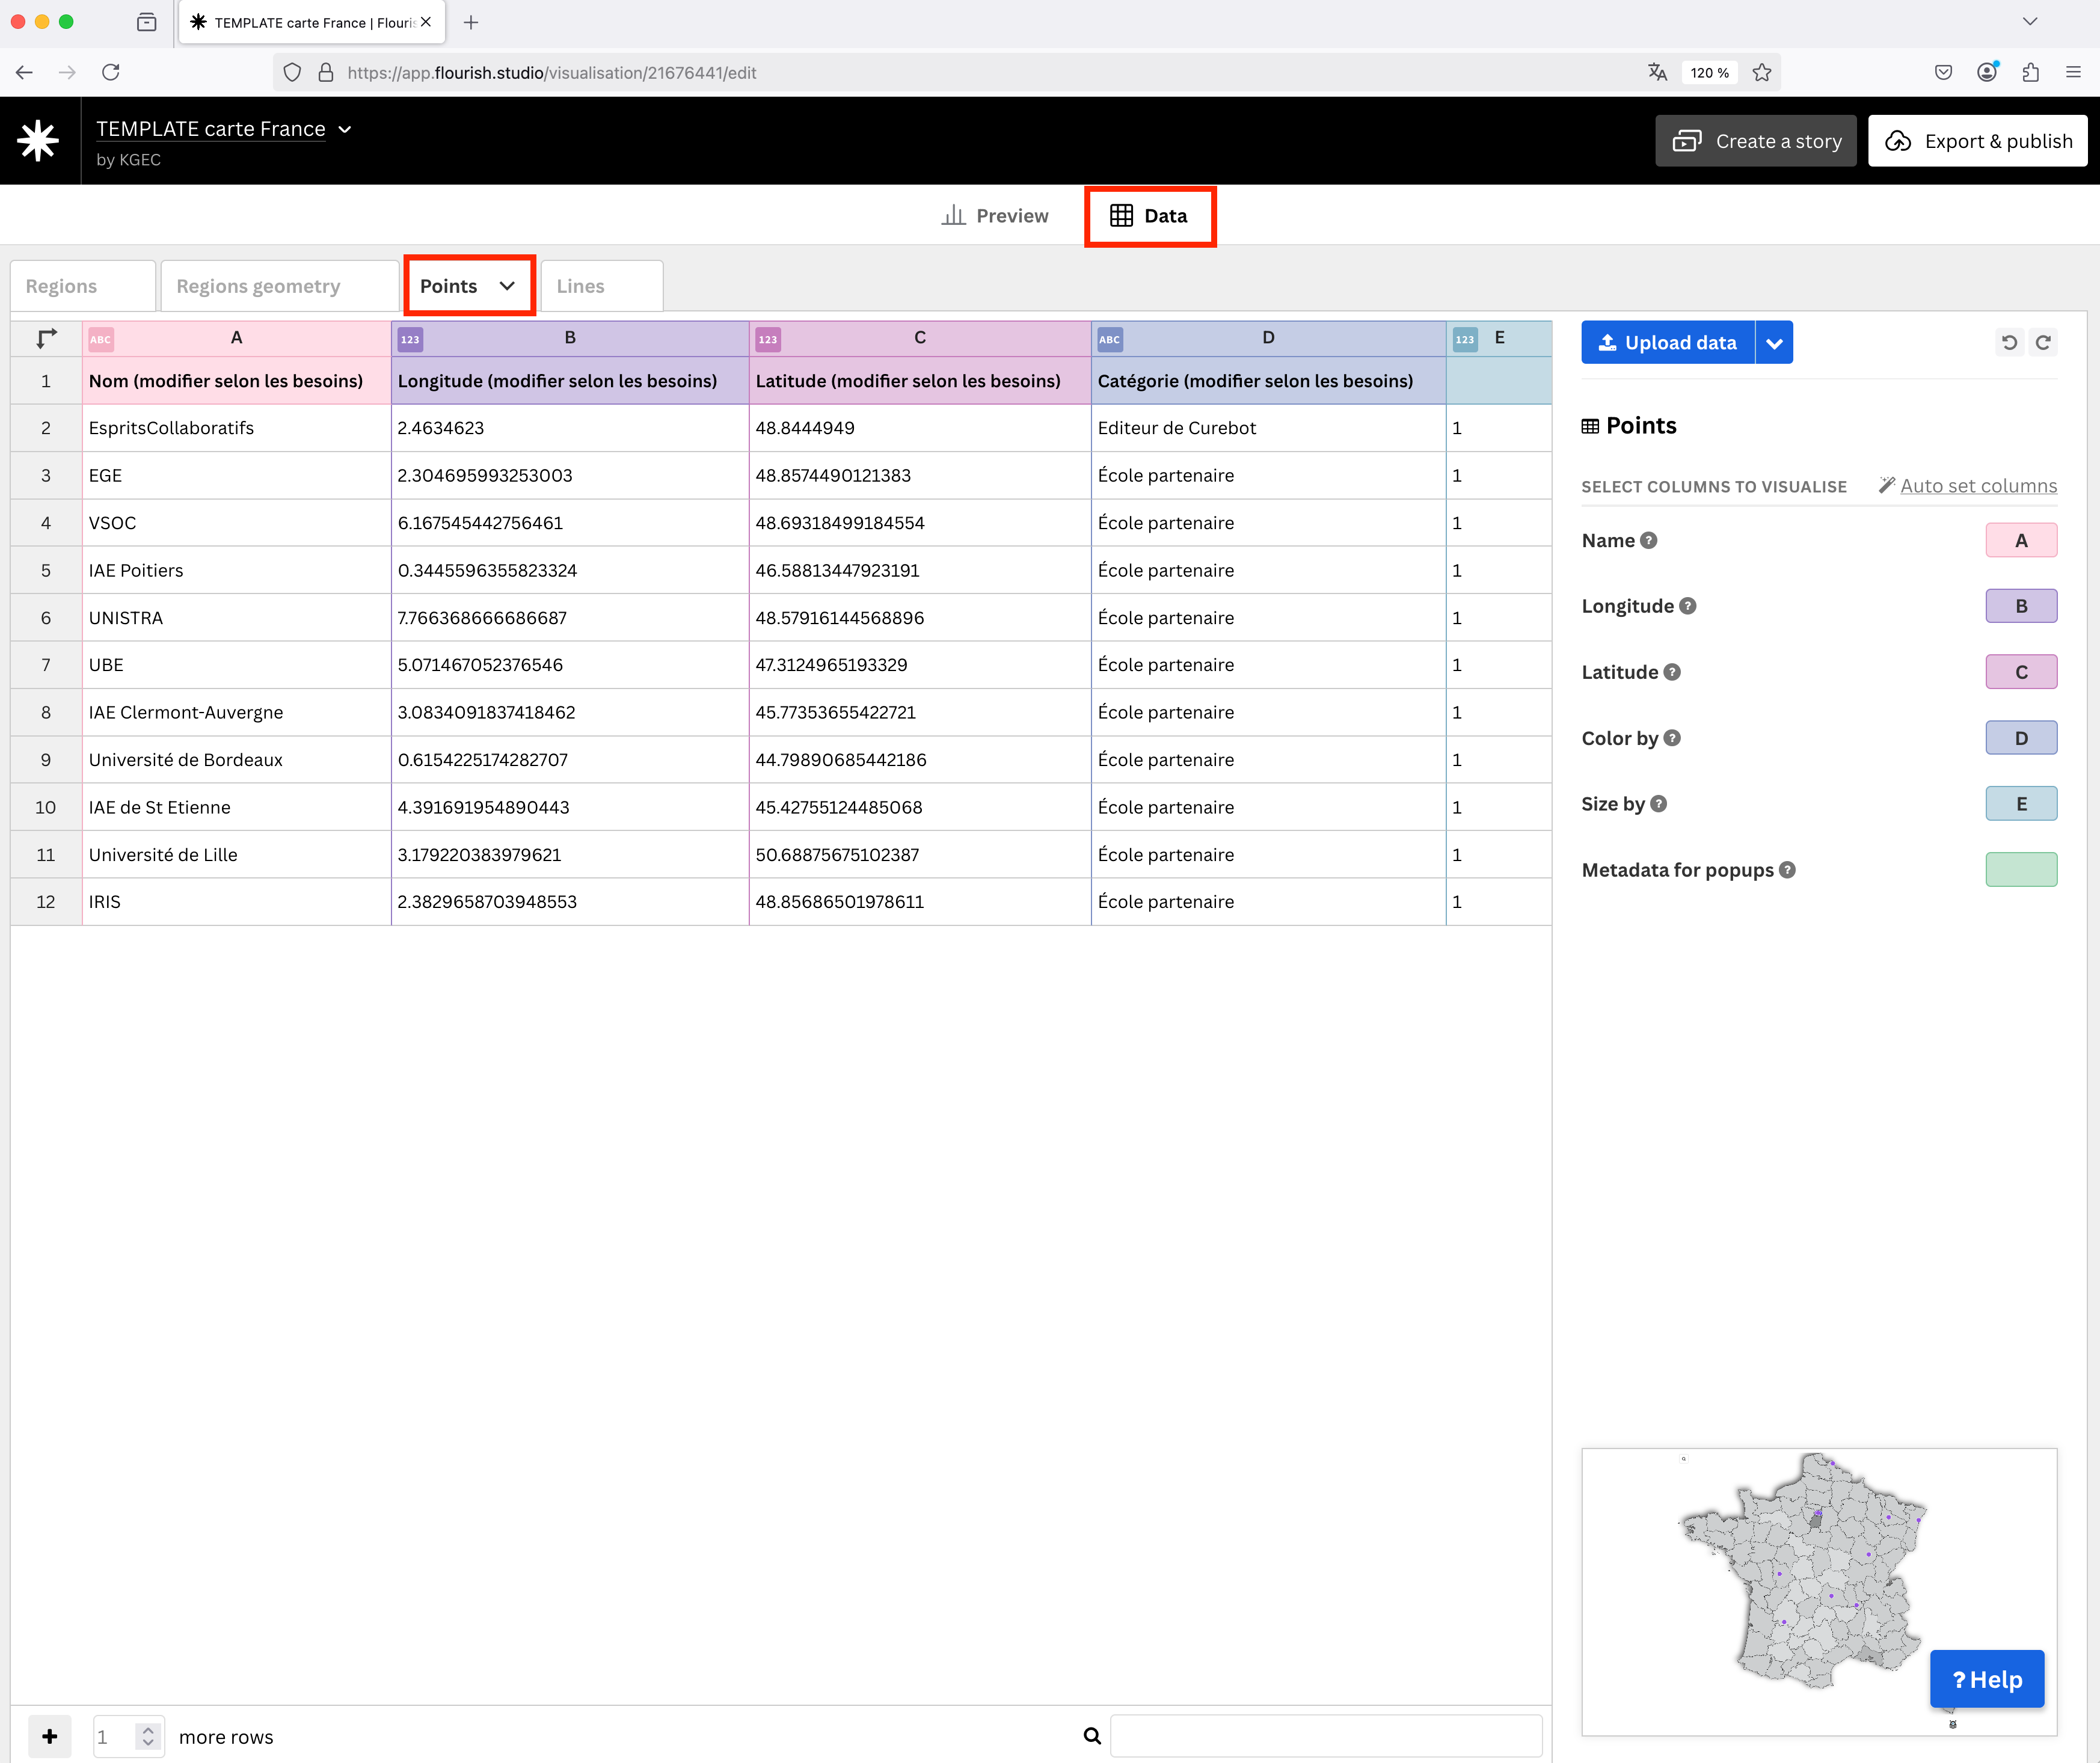Click Export & publish button
2100x1763 pixels.
tap(1977, 141)
